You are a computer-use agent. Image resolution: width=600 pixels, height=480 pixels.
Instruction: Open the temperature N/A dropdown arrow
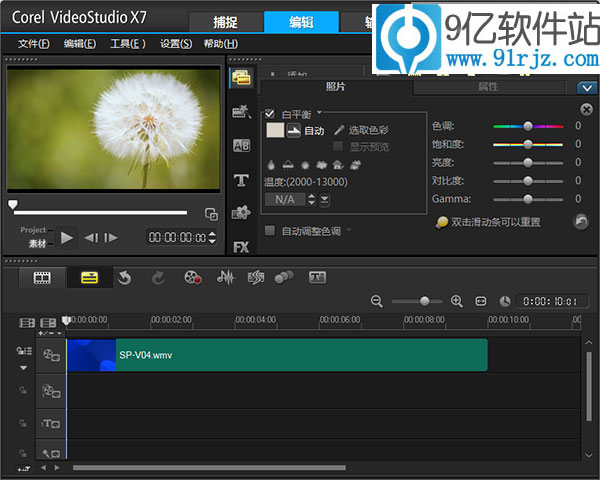point(326,199)
